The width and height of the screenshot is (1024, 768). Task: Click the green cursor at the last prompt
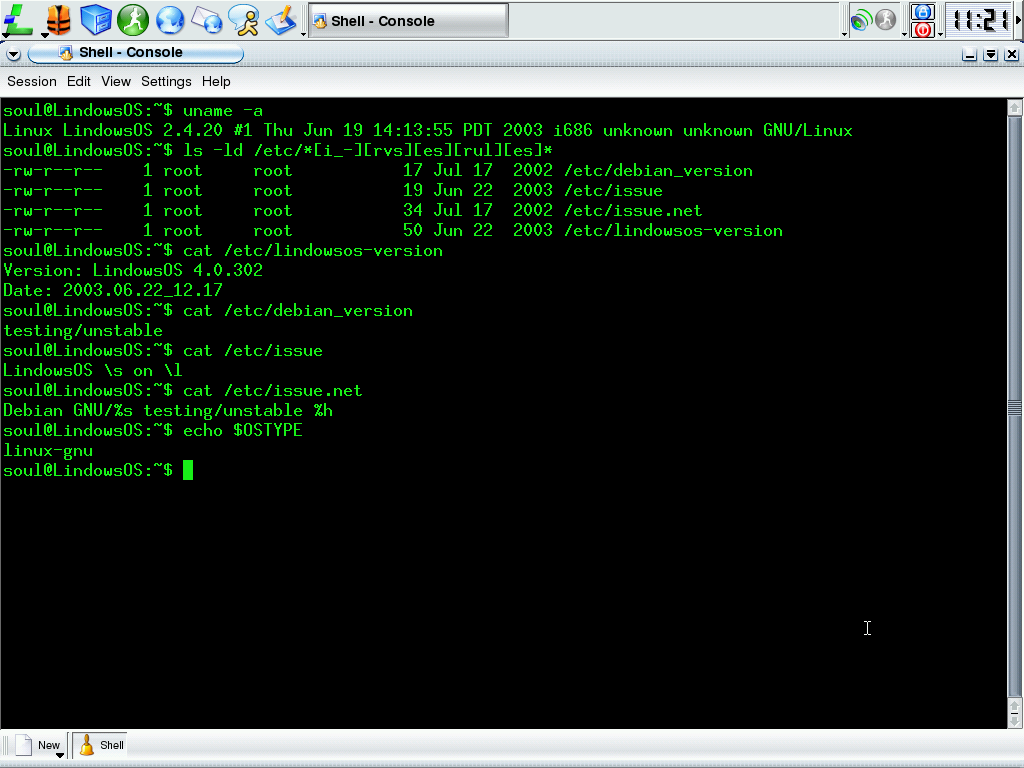(188, 470)
